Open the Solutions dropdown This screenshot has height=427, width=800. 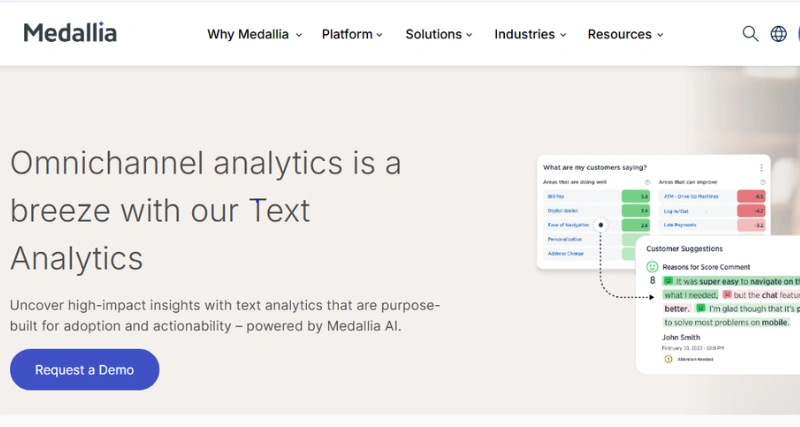(439, 34)
